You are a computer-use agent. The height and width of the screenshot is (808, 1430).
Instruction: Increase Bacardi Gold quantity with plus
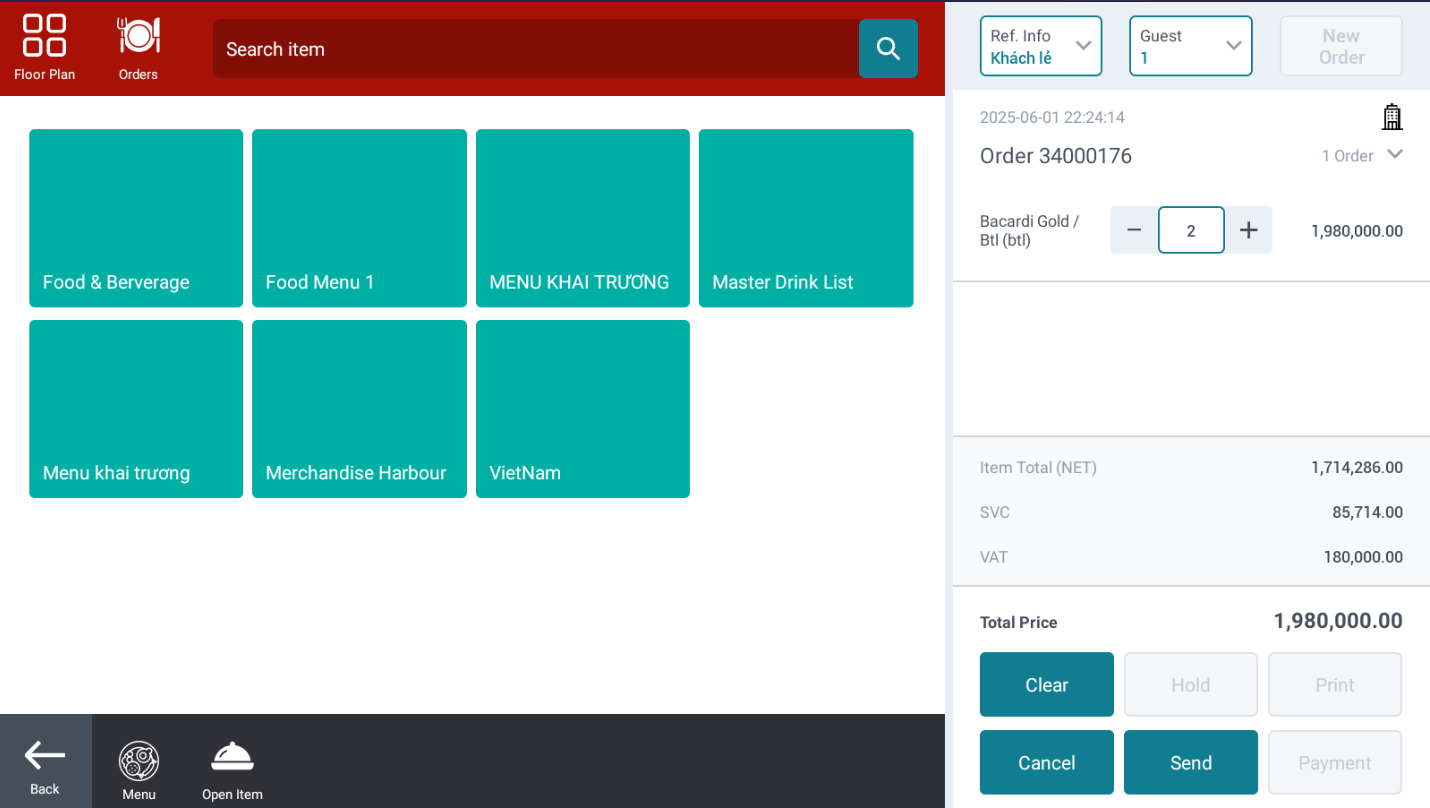point(1248,230)
